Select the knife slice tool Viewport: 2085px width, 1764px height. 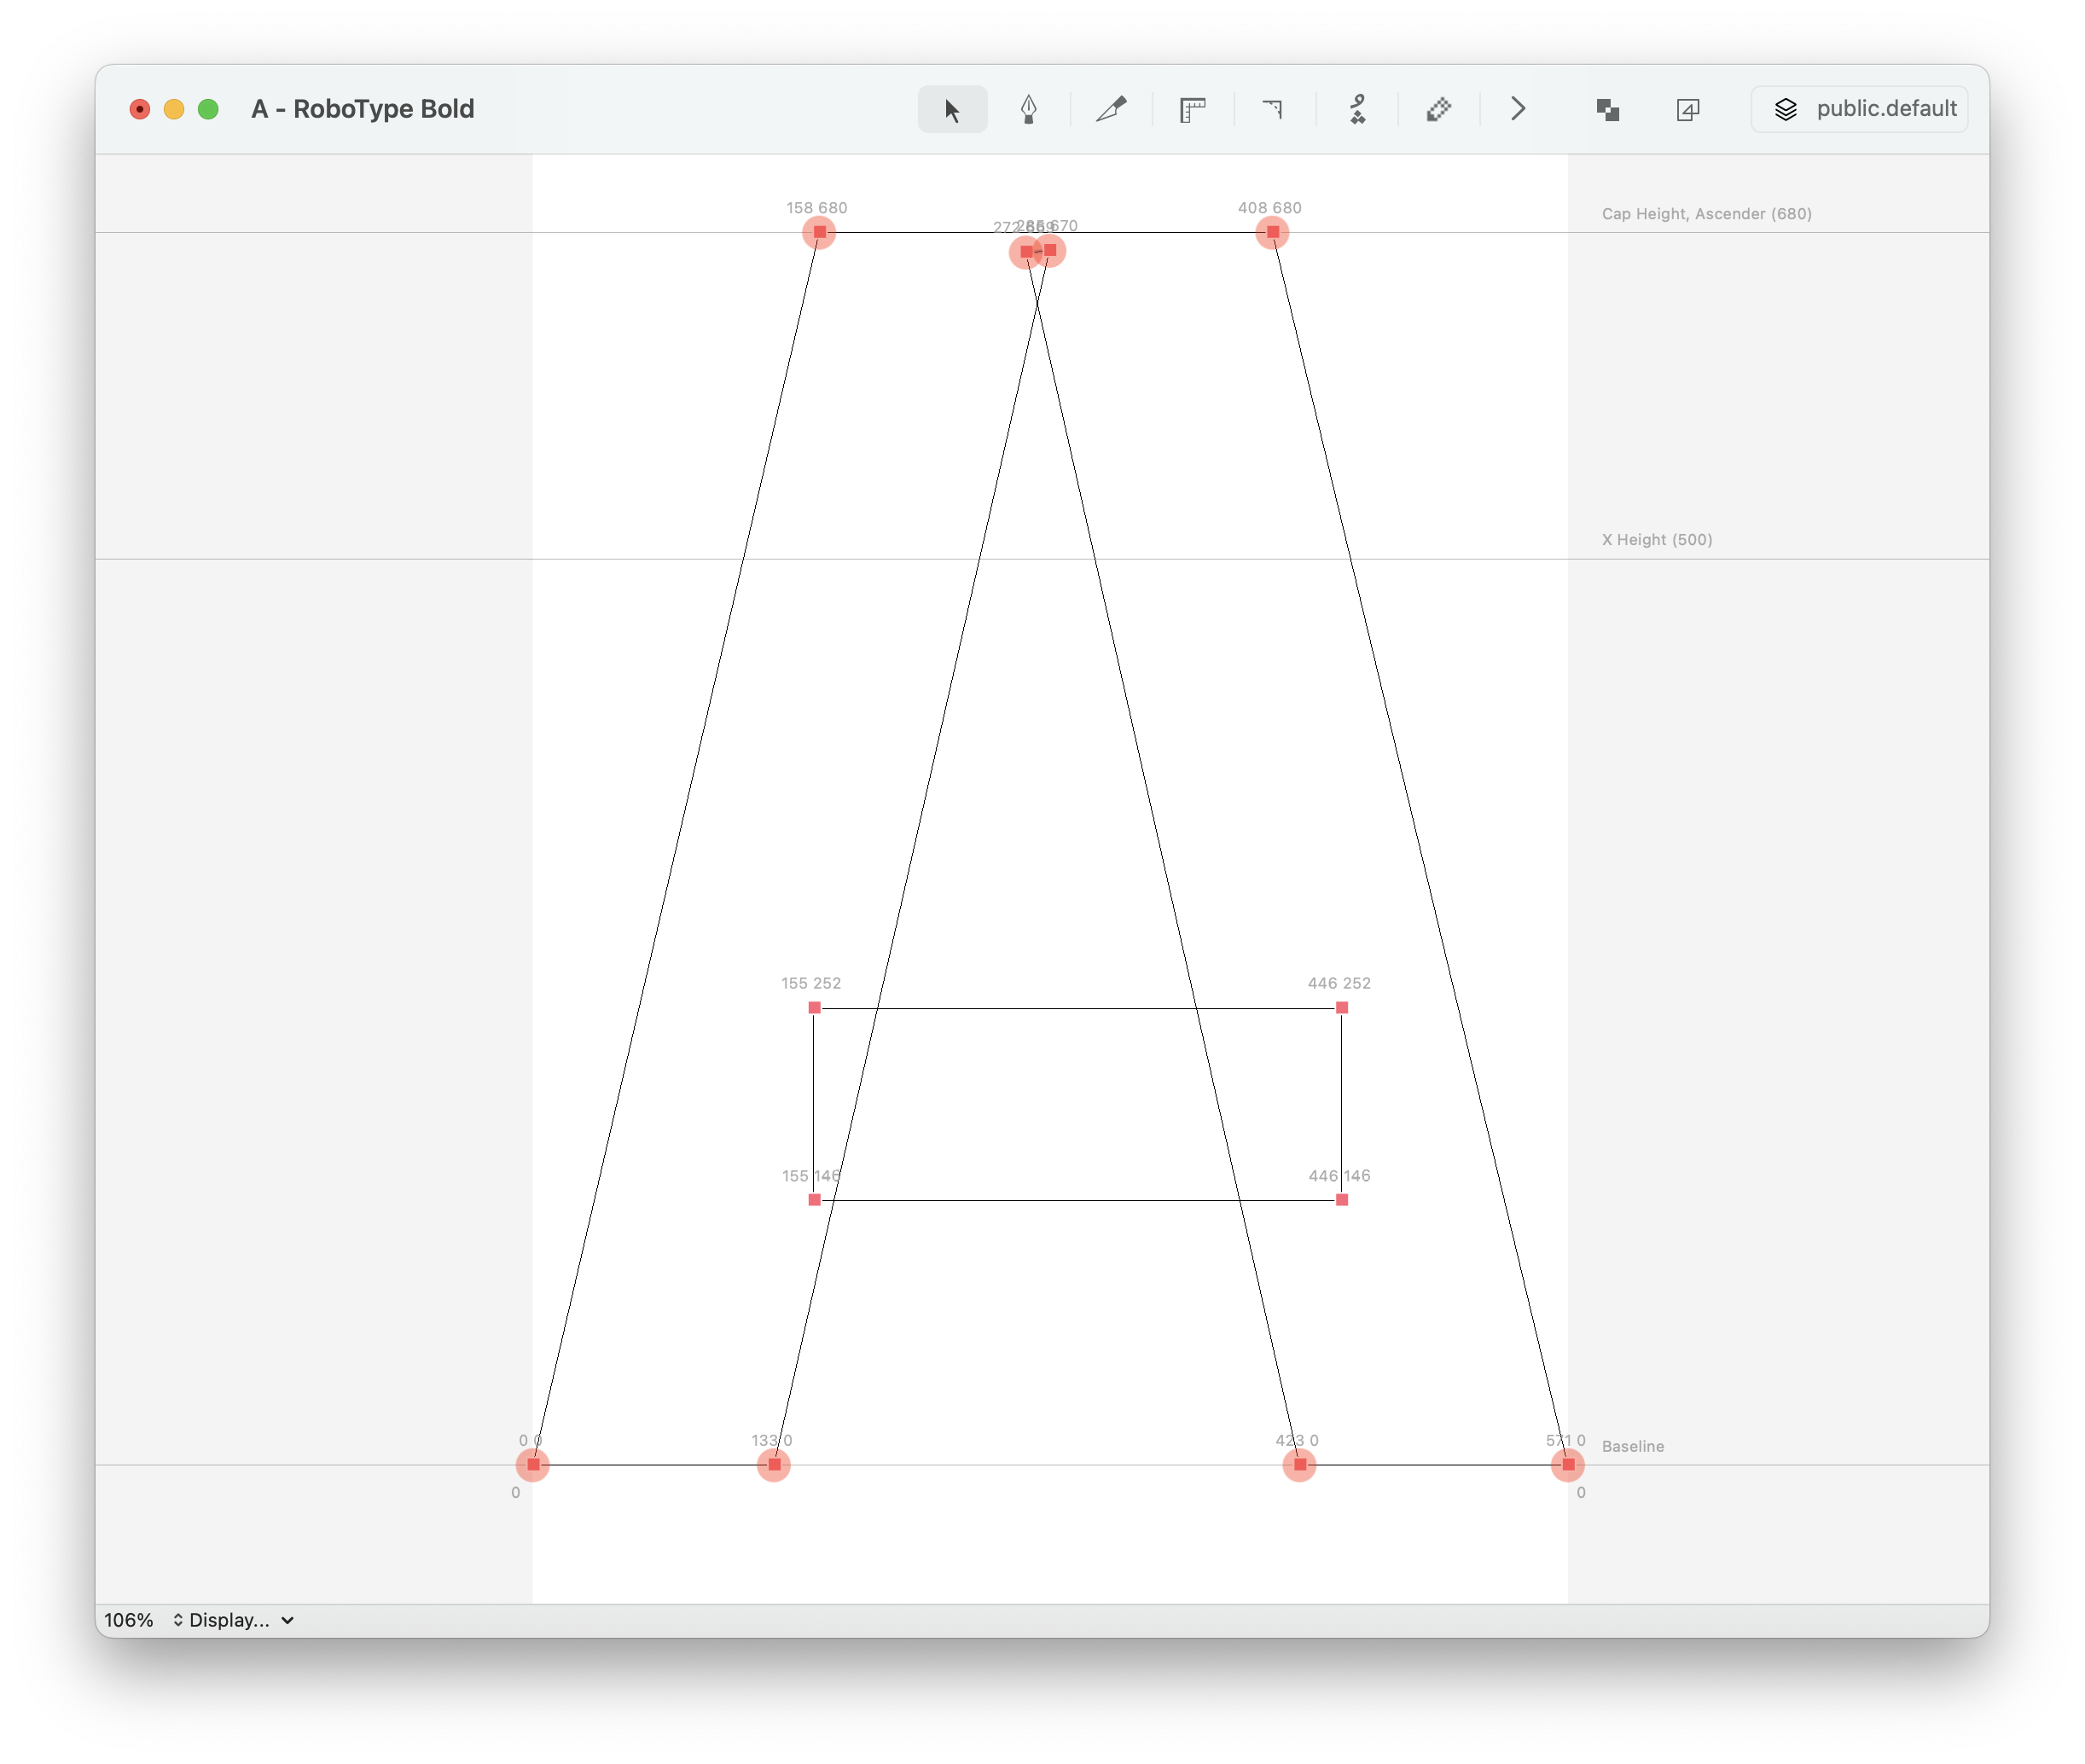pos(1111,109)
